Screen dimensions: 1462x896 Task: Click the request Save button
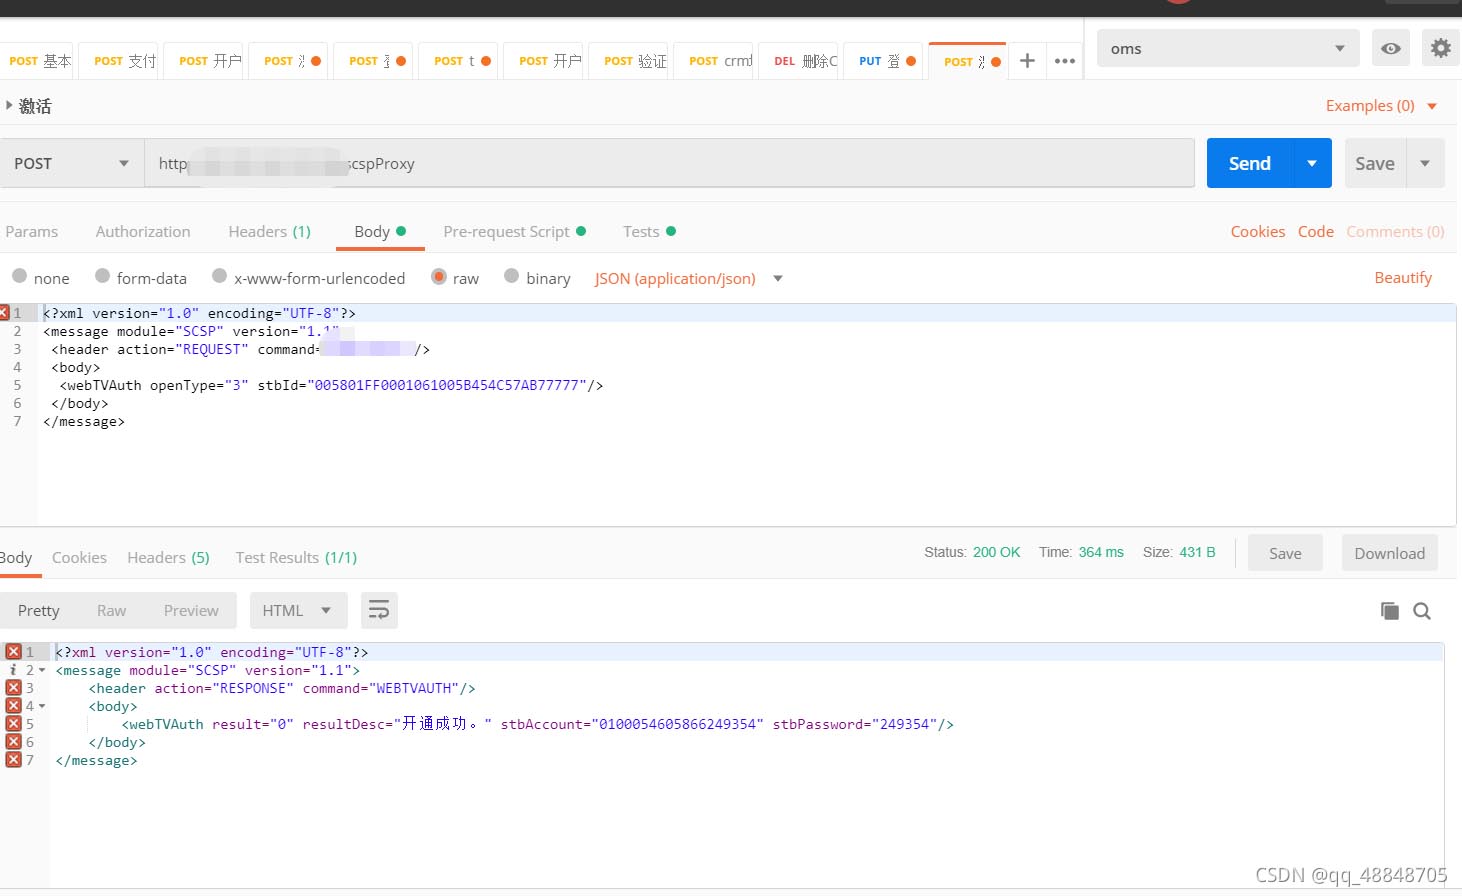pos(1375,163)
